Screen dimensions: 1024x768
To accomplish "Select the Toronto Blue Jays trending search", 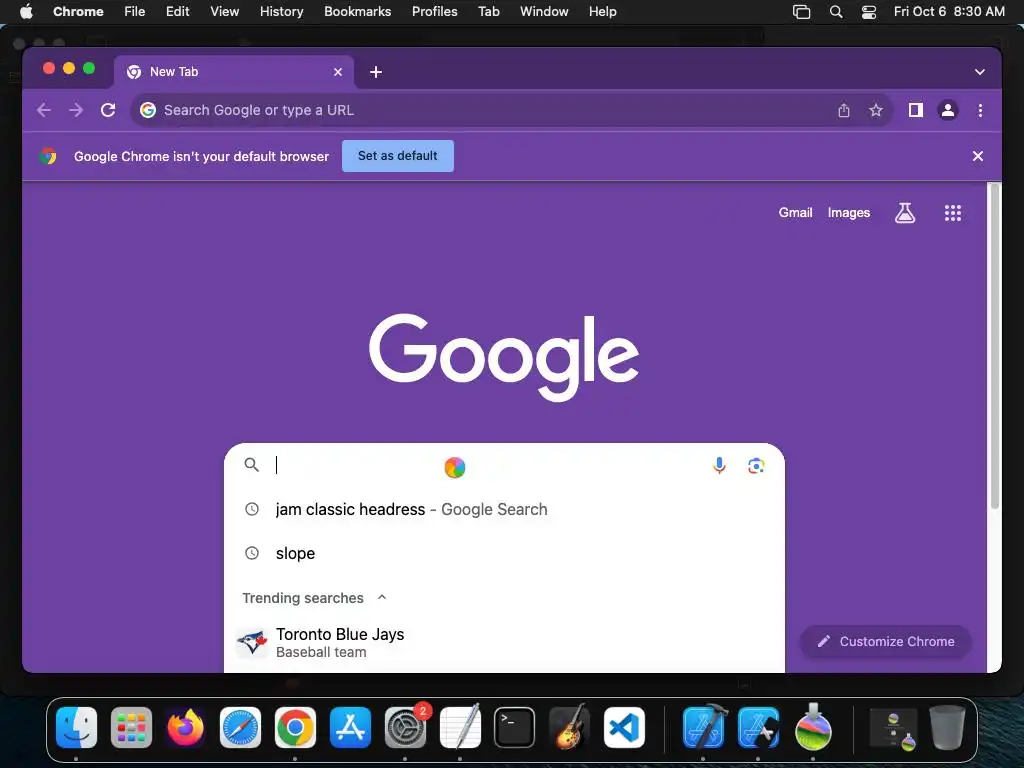I will pyautogui.click(x=504, y=643).
